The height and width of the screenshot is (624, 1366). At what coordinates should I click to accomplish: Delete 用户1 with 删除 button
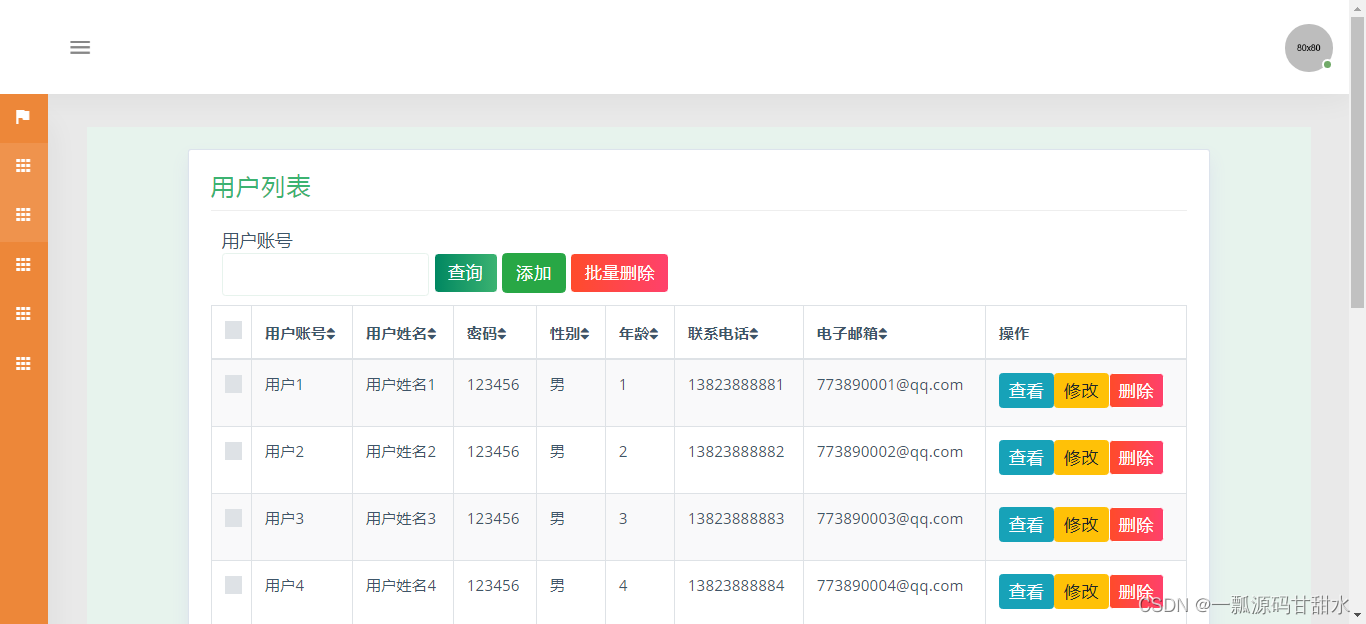point(1136,391)
